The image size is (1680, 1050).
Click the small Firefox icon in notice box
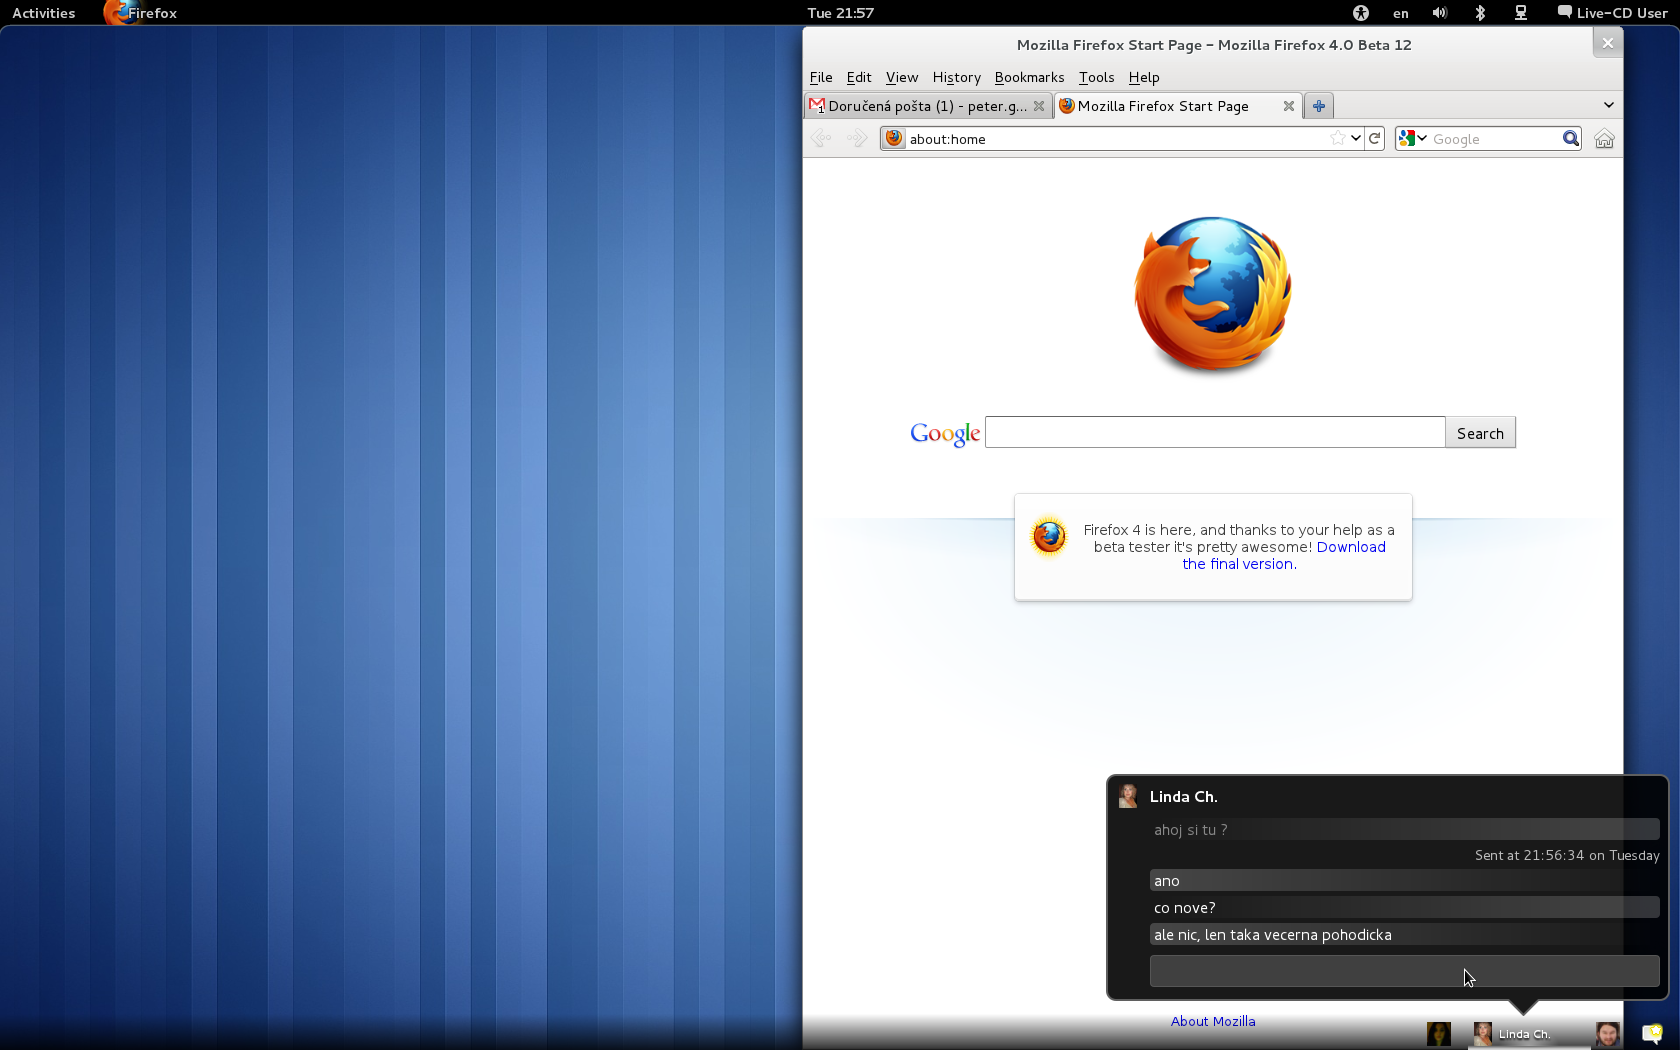click(1049, 537)
